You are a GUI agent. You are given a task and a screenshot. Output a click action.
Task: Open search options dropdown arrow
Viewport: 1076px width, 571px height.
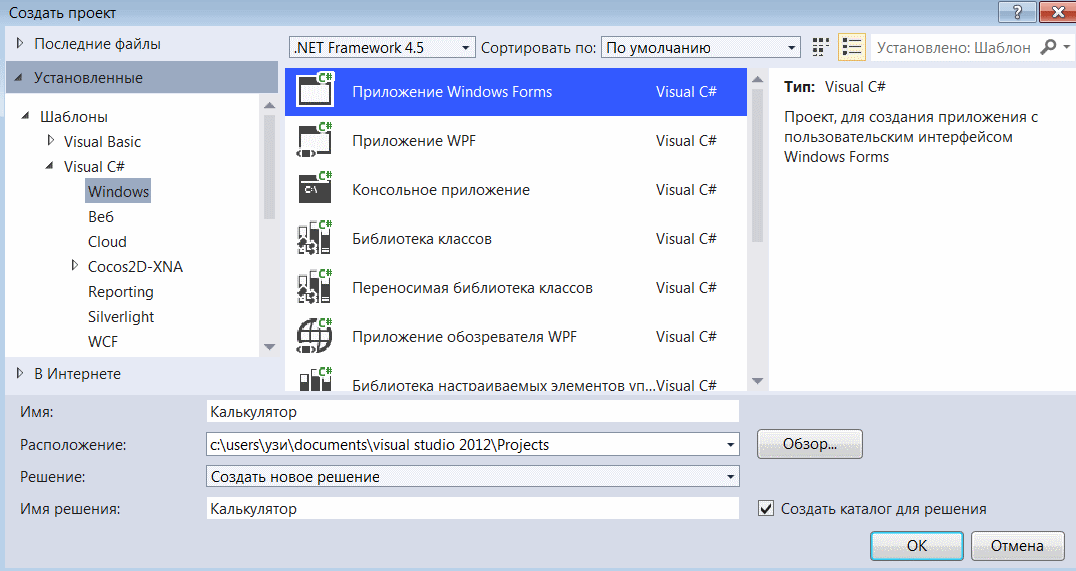1066,47
